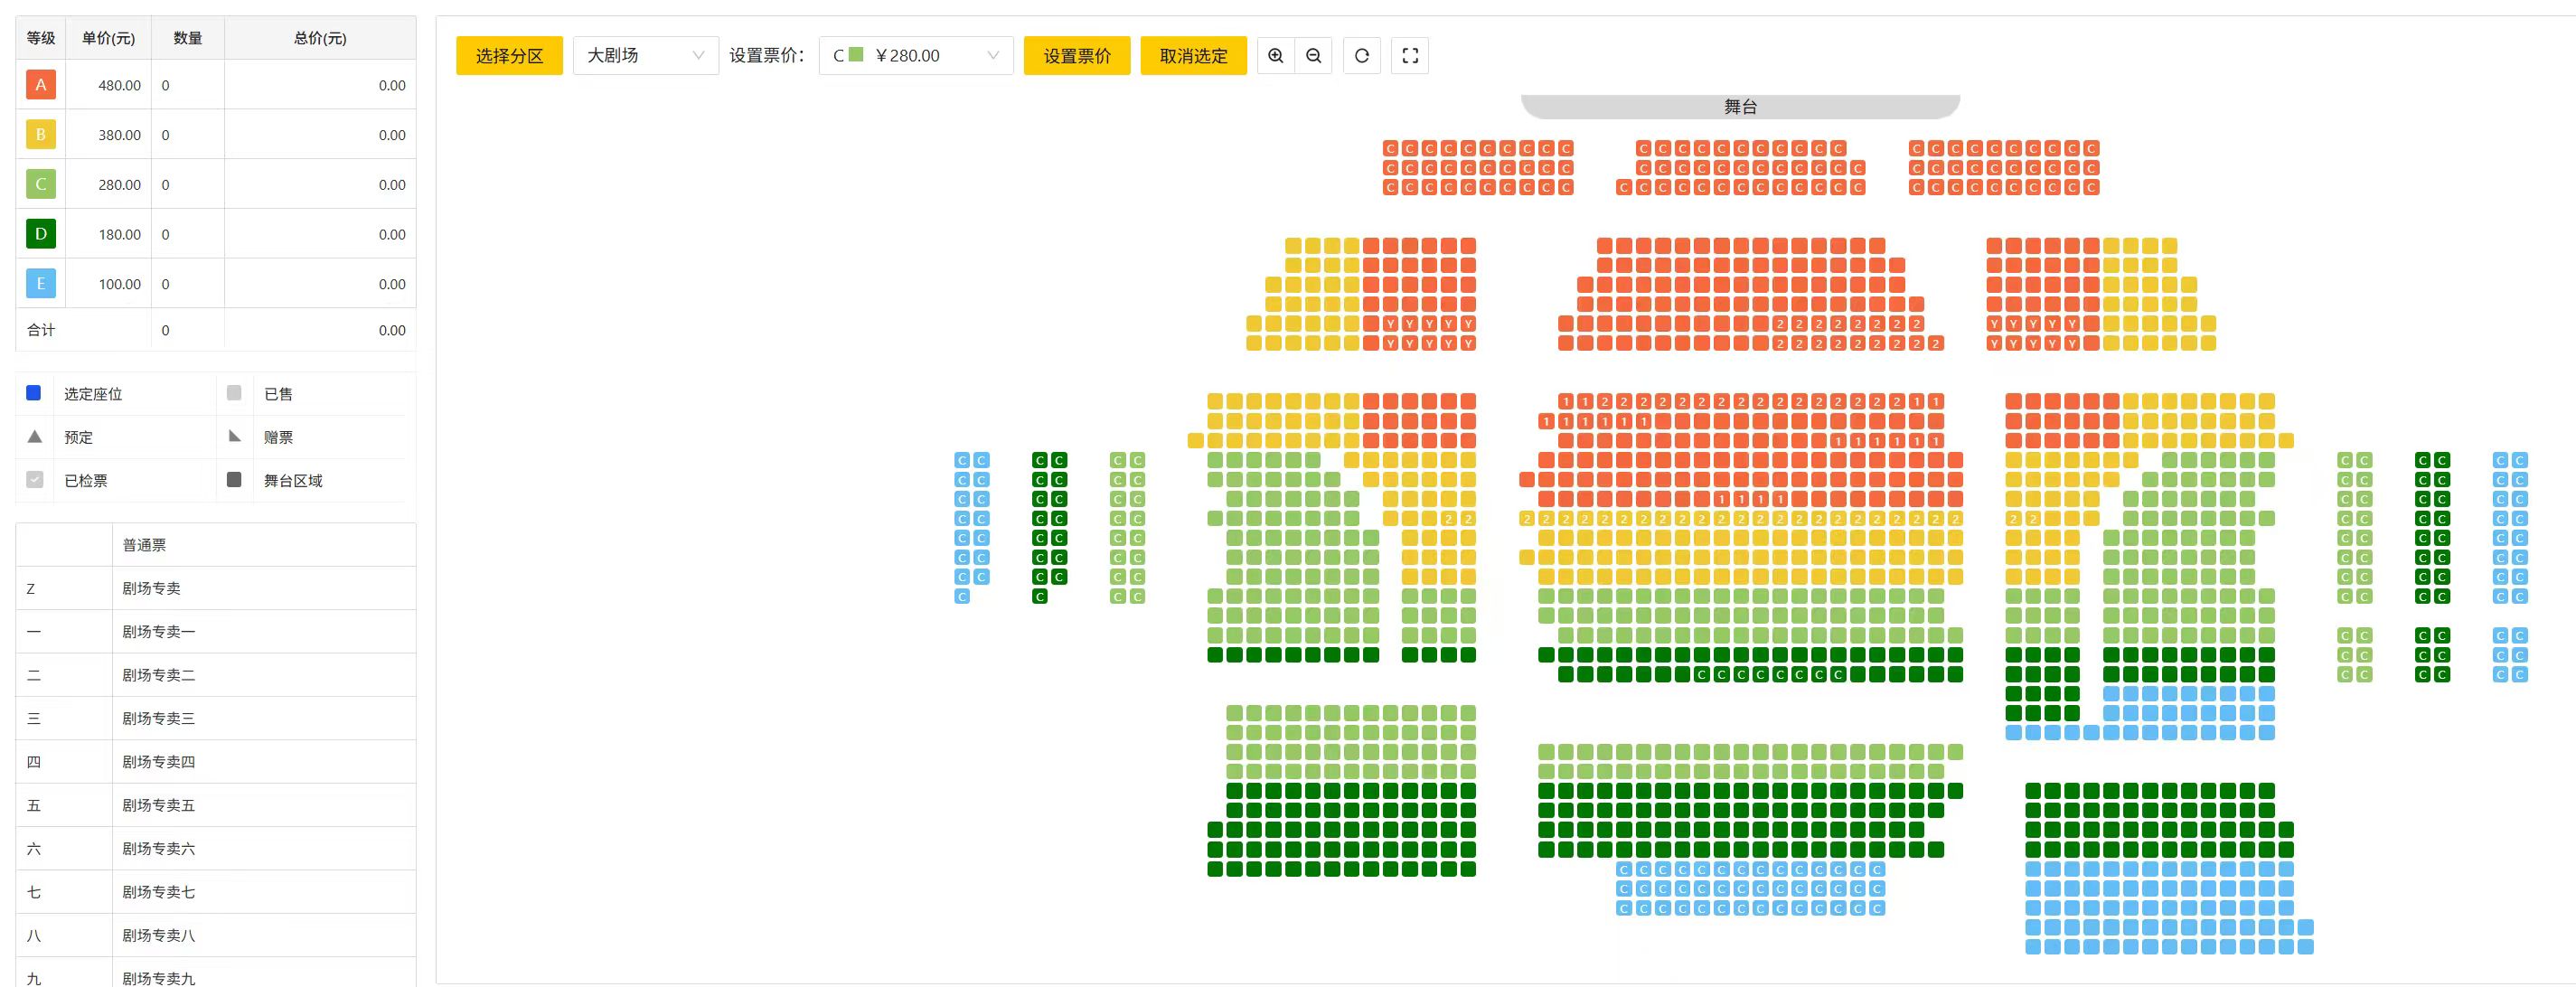Click the orange grade A swatch
The height and width of the screenshot is (987, 2576).
point(41,85)
